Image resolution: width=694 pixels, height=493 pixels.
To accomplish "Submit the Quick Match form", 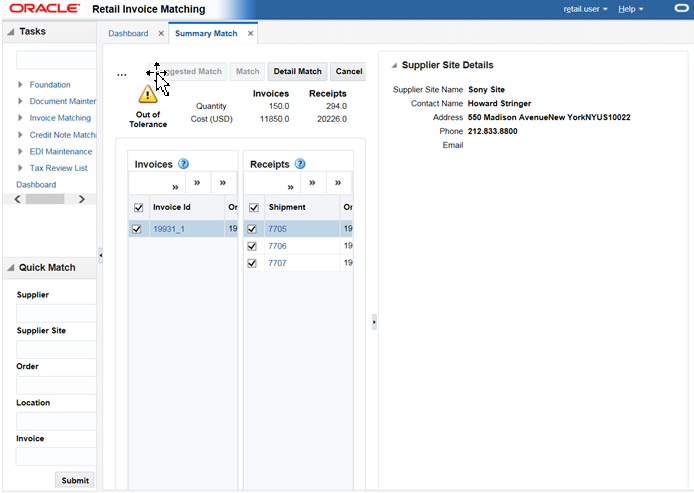I will tap(75, 480).
